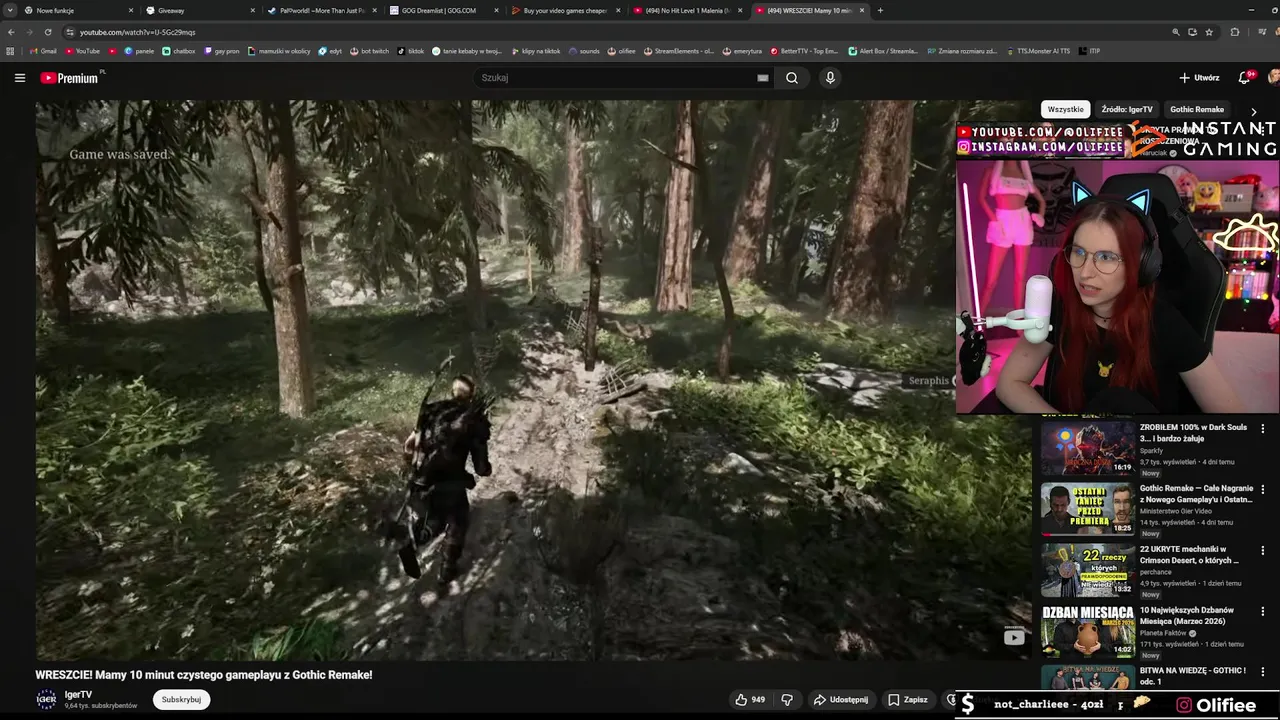Switch to No Hit Level 1 Malenia tab
The image size is (1280, 720).
(687, 10)
